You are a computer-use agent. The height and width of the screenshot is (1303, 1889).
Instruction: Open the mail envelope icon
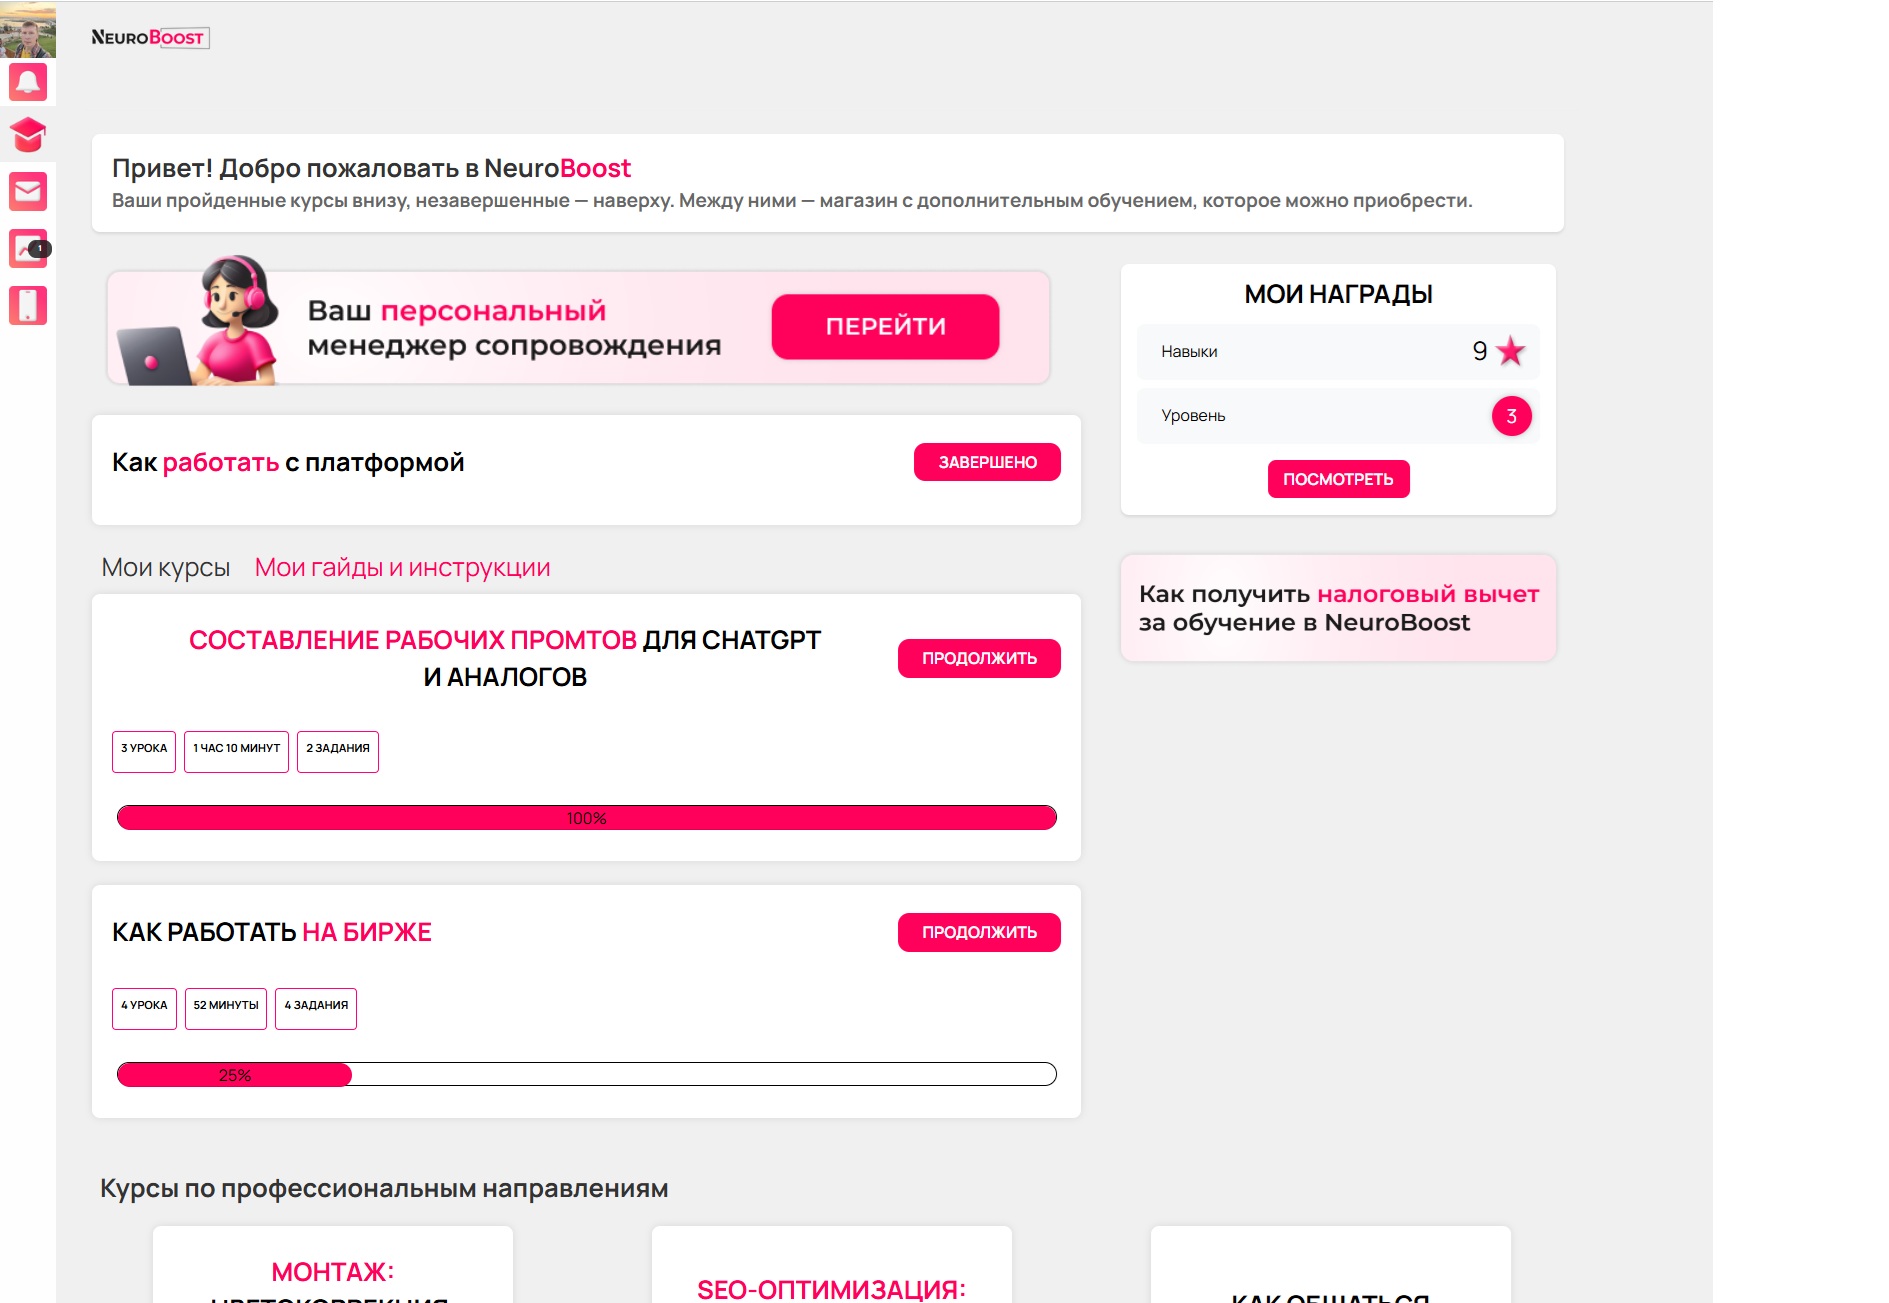[x=28, y=191]
